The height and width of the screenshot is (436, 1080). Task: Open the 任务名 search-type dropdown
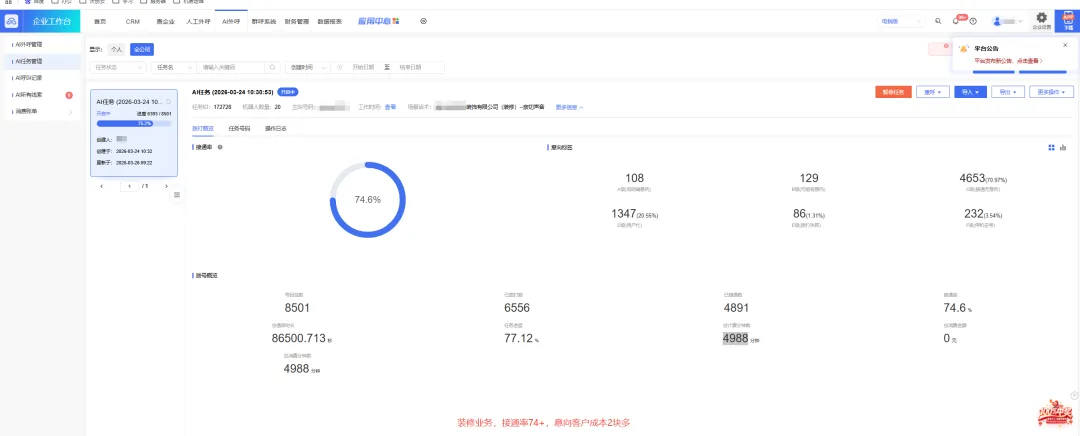(174, 68)
